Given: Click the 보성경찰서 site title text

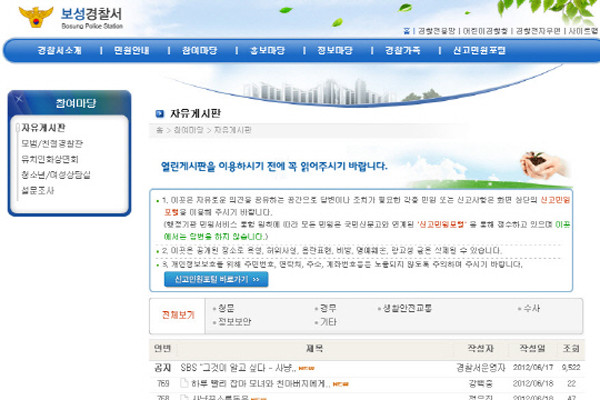Looking at the screenshot, I should click(x=91, y=14).
